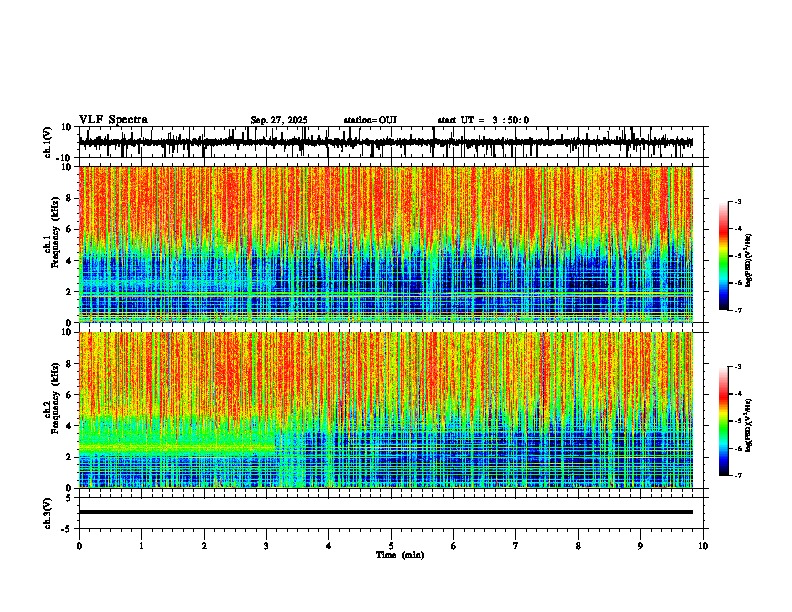Click the "ch.3(V)" axis label

tap(48, 513)
